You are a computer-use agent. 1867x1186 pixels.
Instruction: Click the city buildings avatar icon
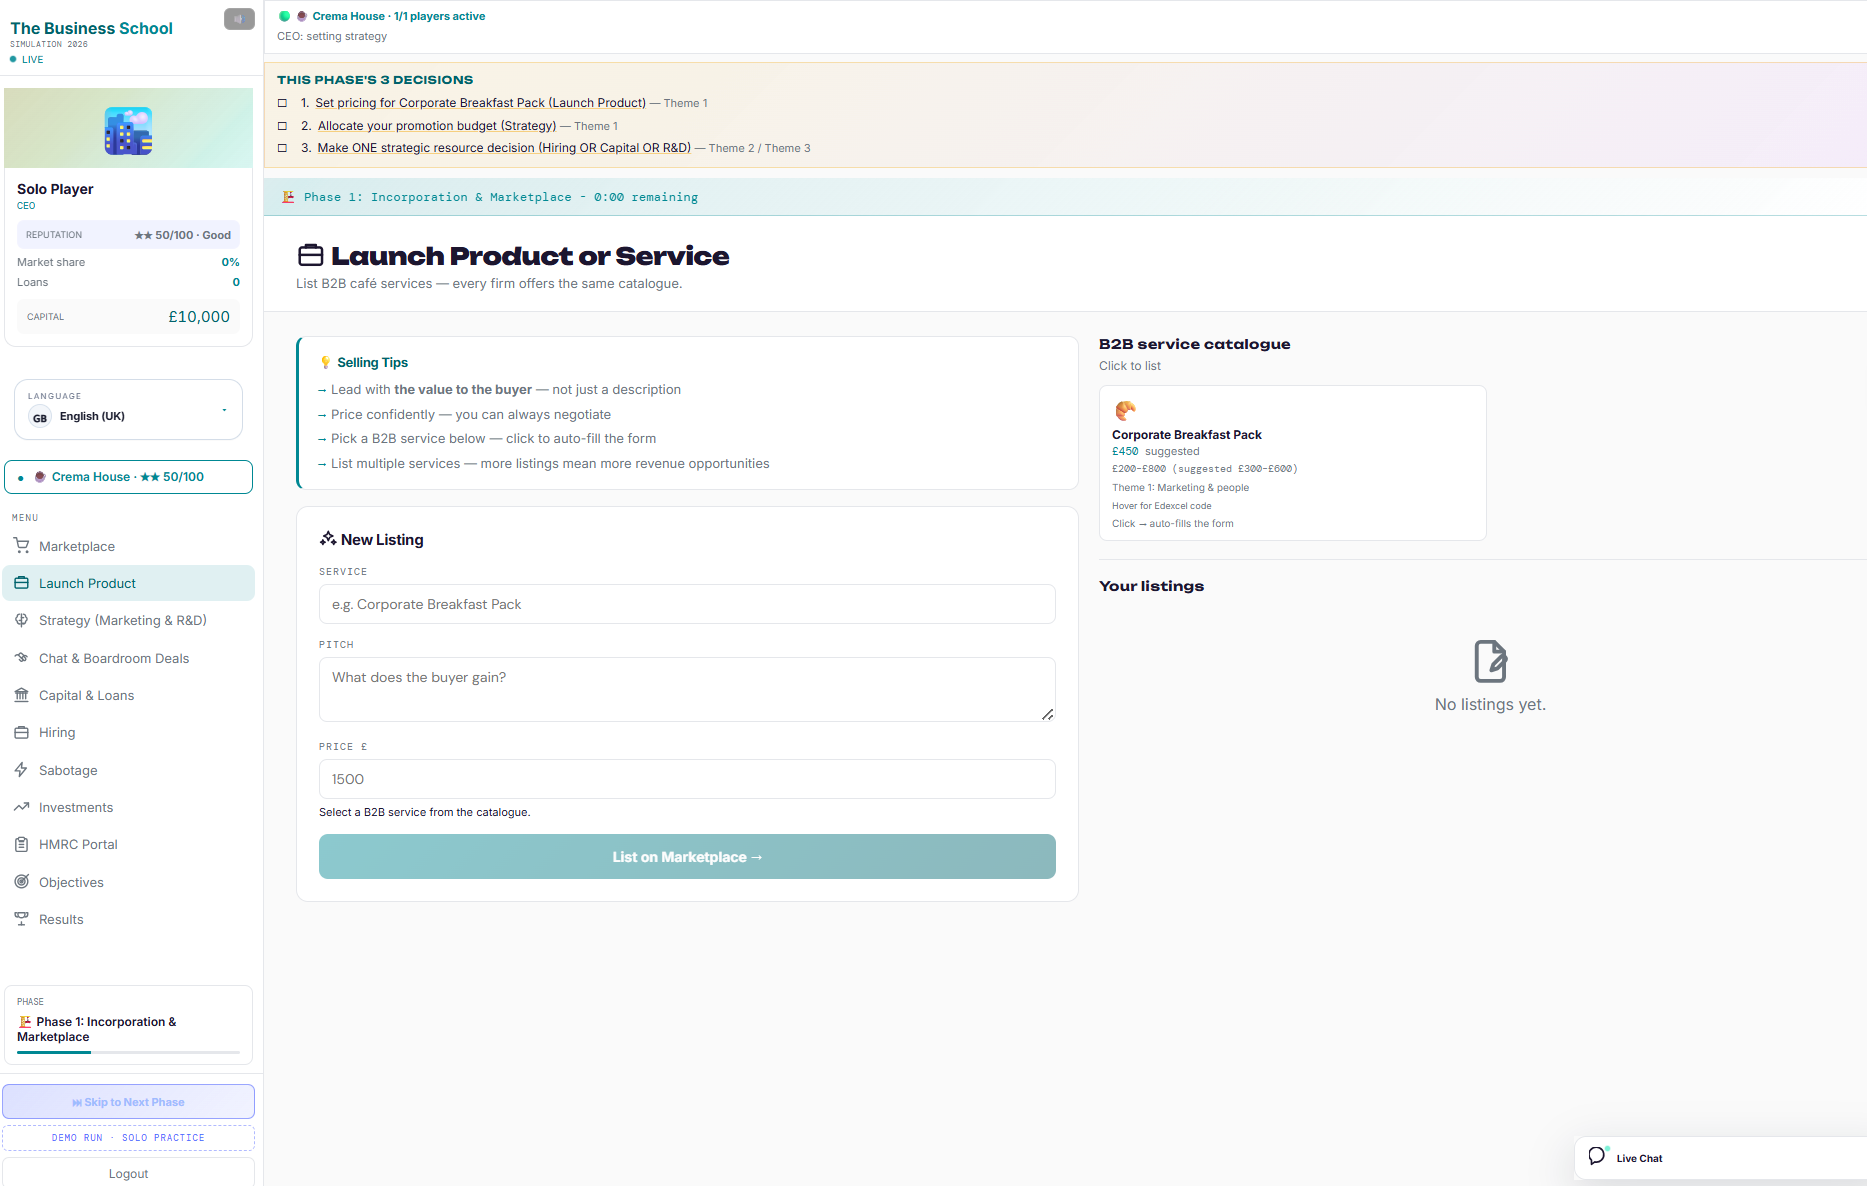point(128,131)
